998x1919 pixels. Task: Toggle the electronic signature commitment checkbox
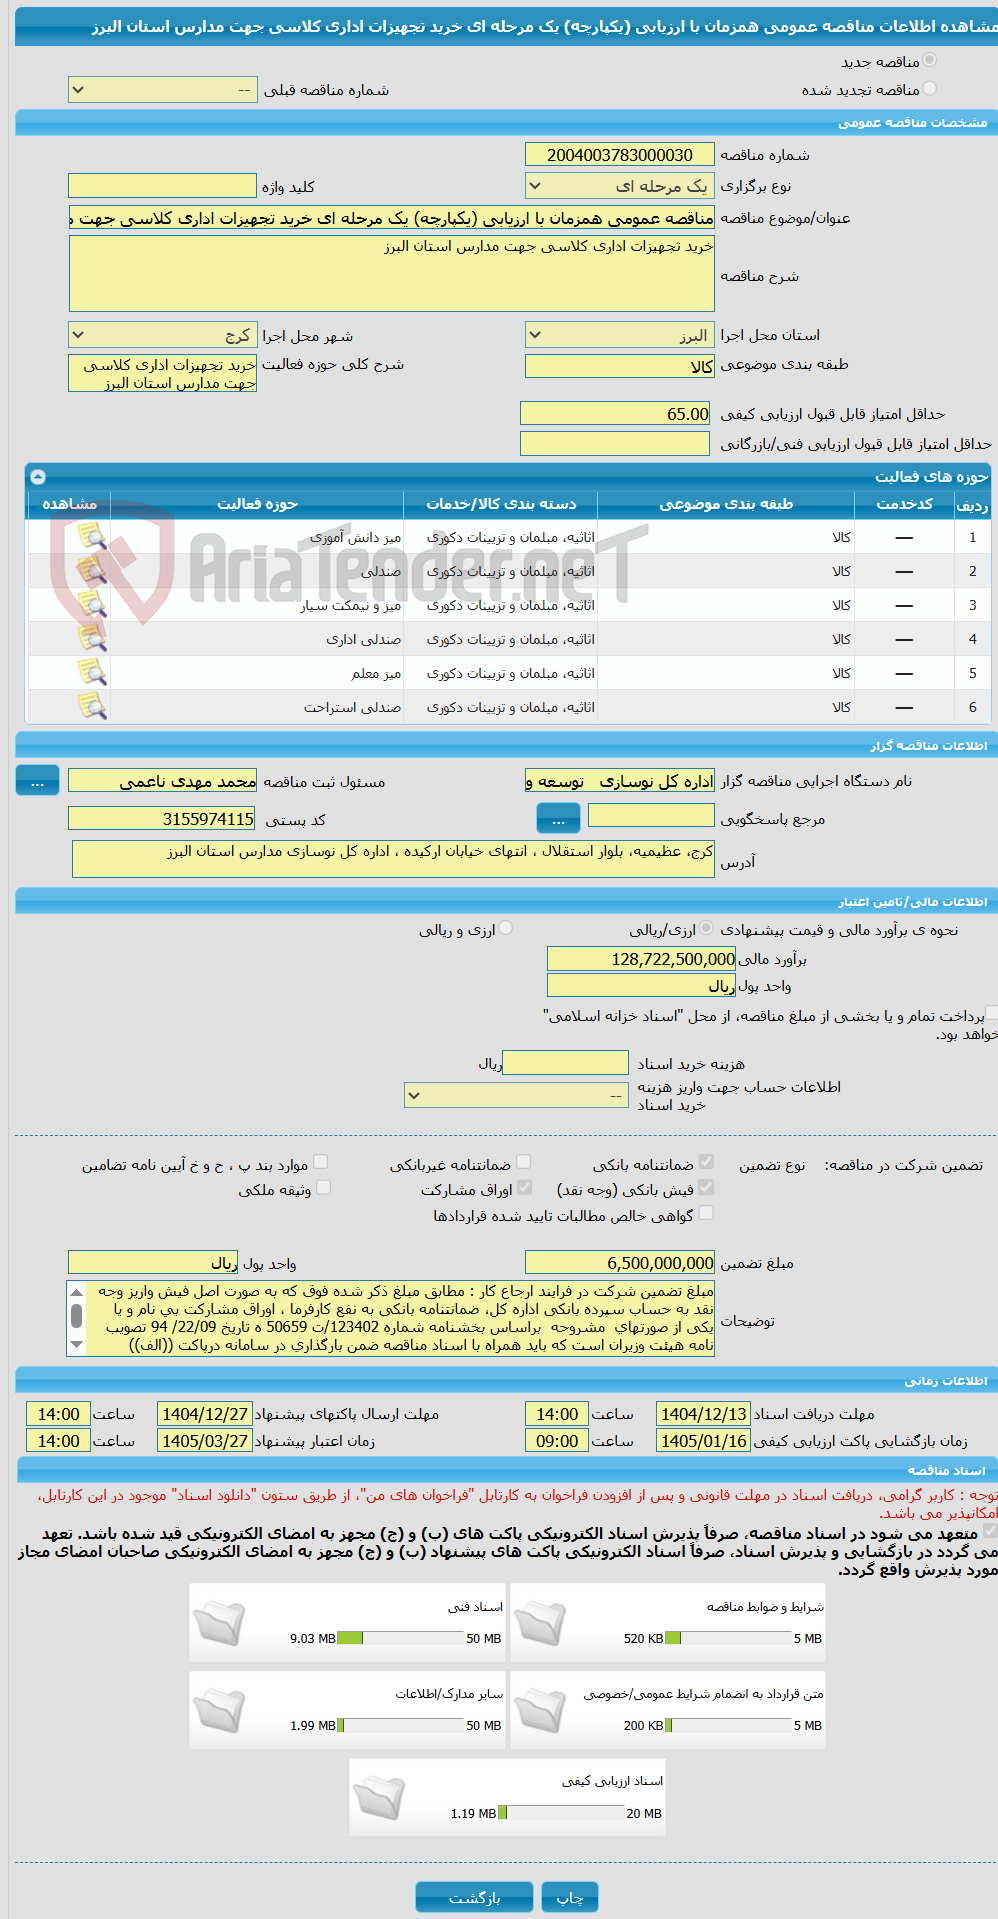point(990,1530)
